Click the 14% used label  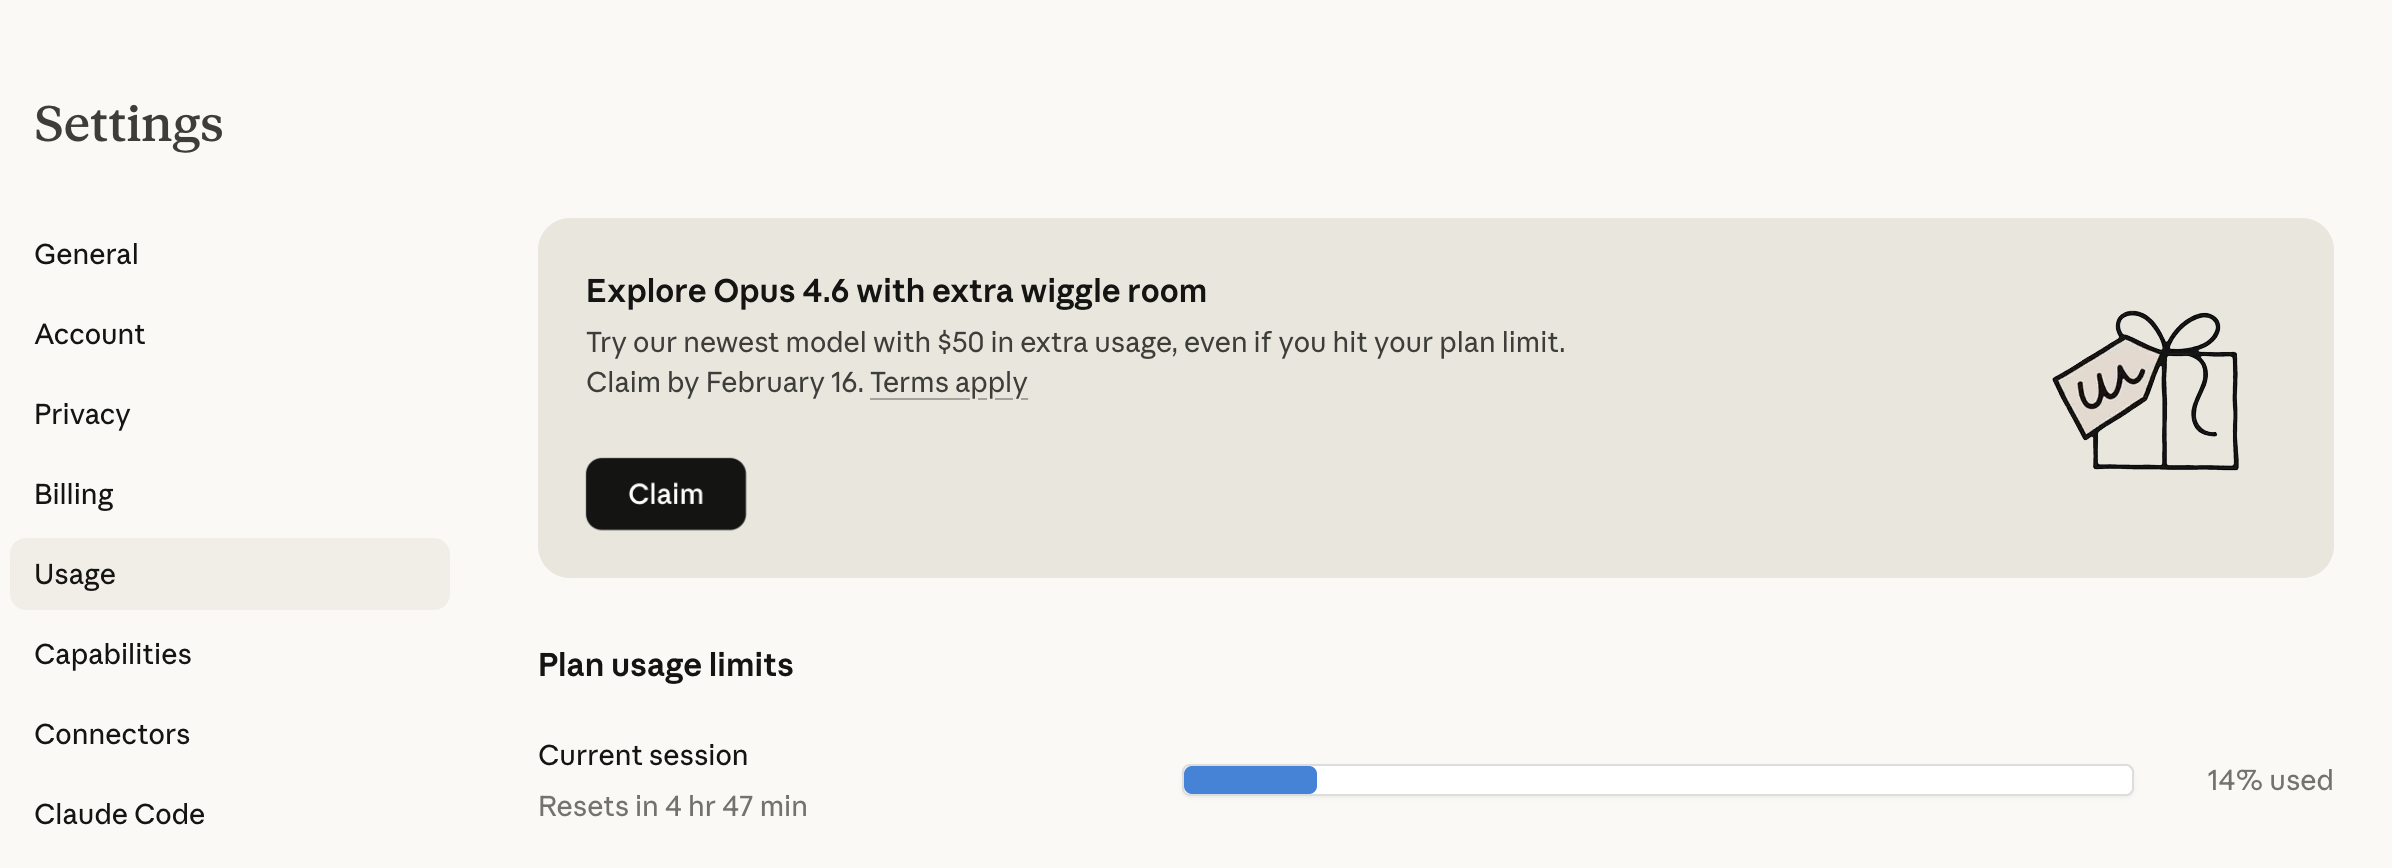coord(2269,780)
